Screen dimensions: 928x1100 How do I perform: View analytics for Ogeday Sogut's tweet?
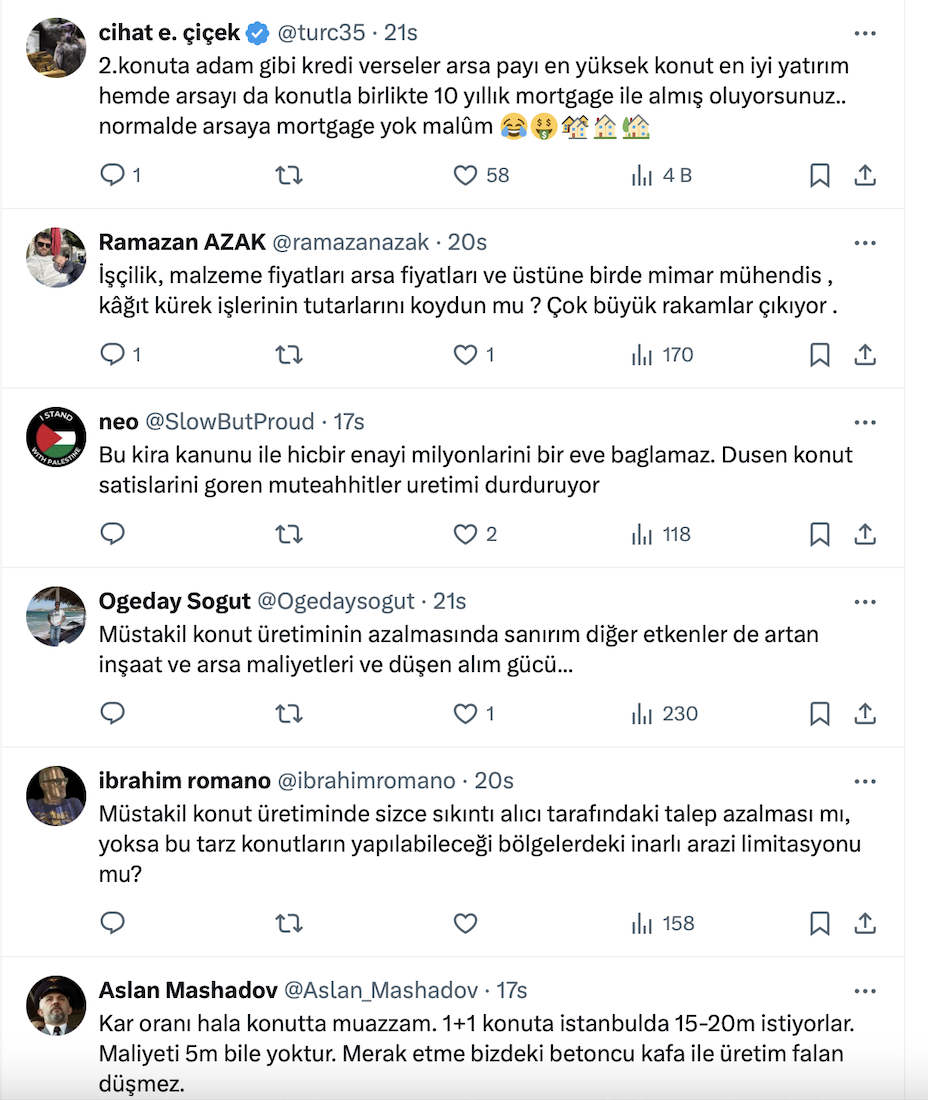click(642, 714)
